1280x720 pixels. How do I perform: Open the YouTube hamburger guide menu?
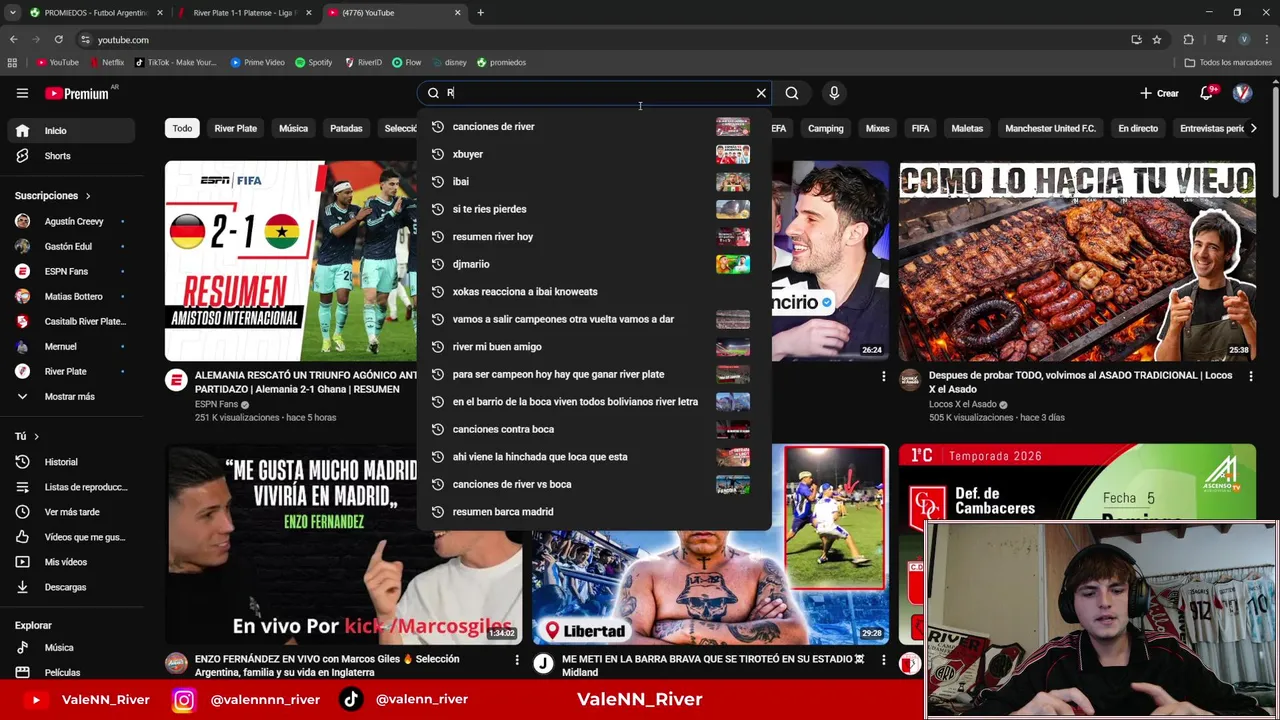22,93
